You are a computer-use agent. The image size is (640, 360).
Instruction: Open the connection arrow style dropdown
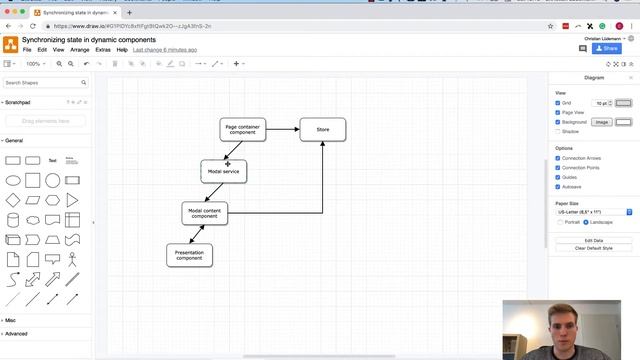tap(200, 64)
